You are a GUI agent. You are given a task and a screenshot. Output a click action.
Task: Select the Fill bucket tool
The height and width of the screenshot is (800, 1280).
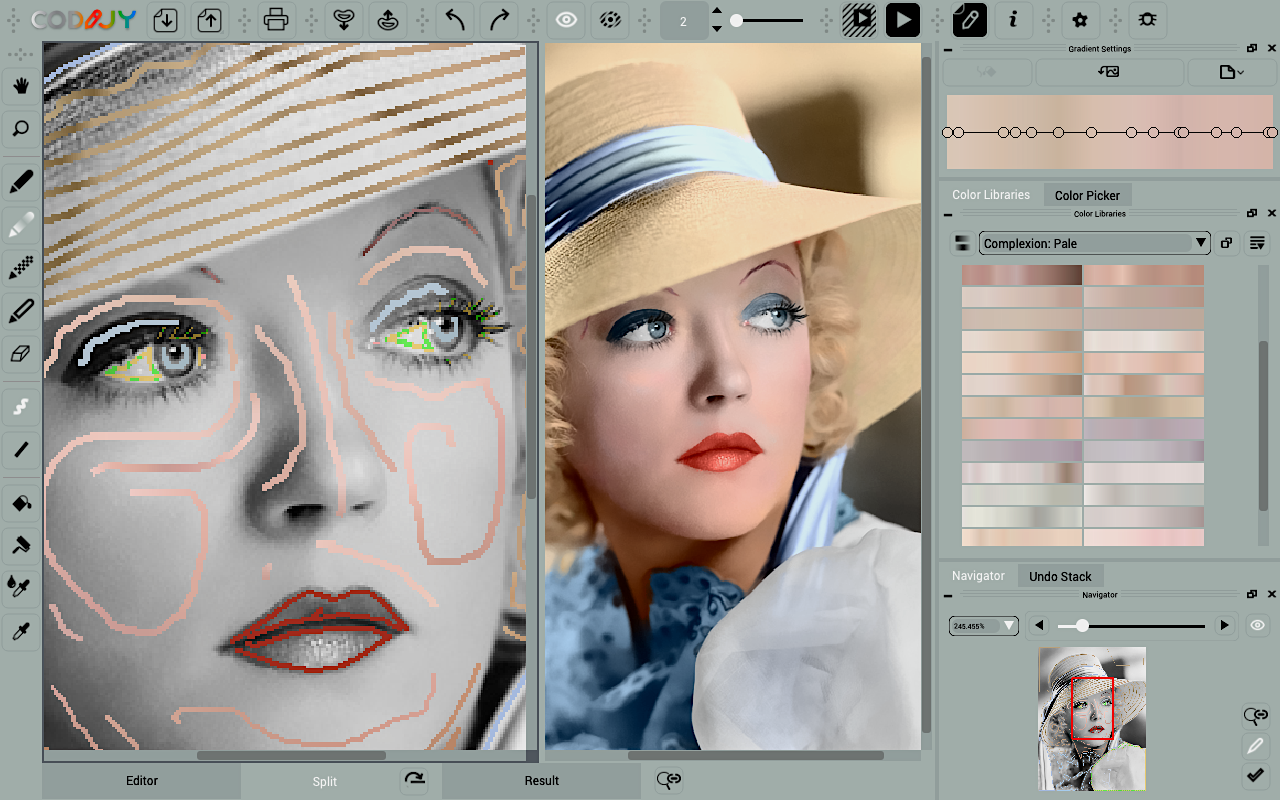pyautogui.click(x=21, y=502)
